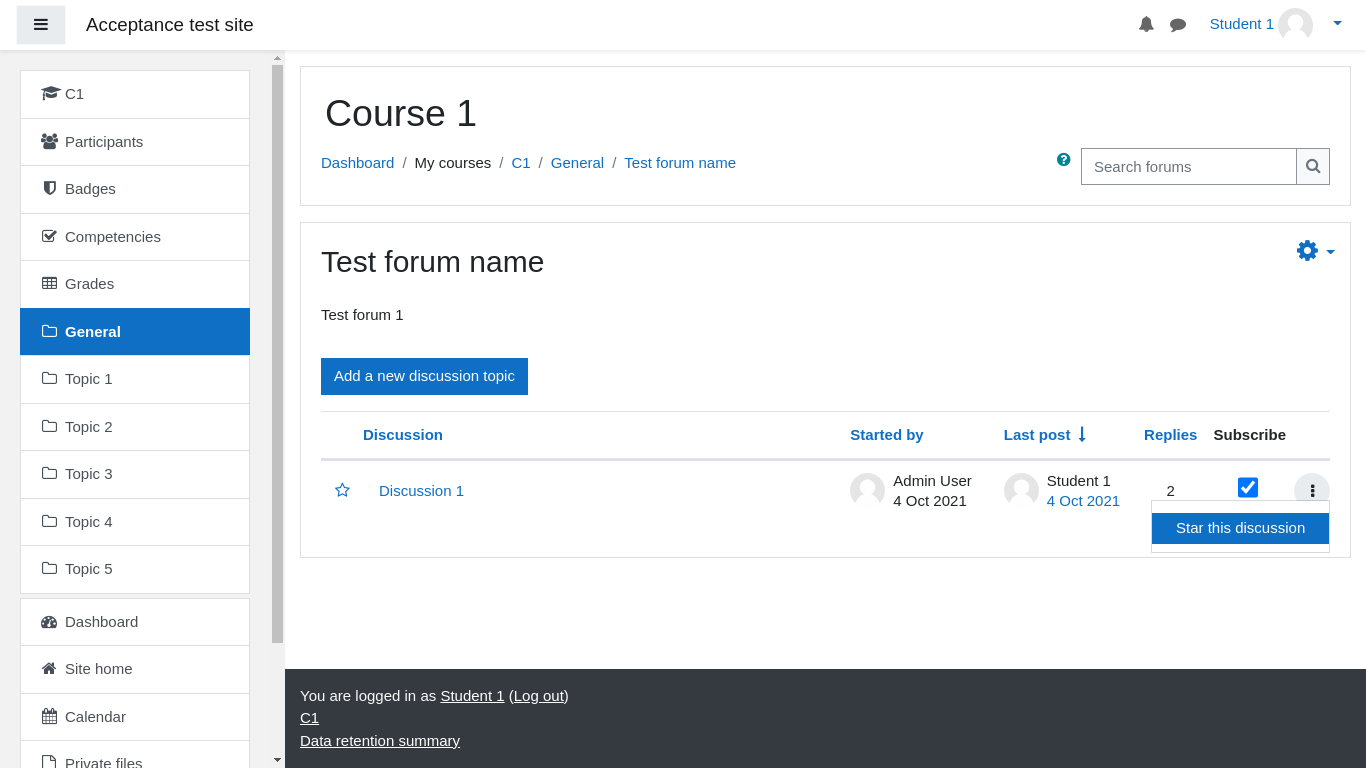Open the messages speech bubble icon
Viewport: 1366px width, 768px height.
(x=1178, y=24)
